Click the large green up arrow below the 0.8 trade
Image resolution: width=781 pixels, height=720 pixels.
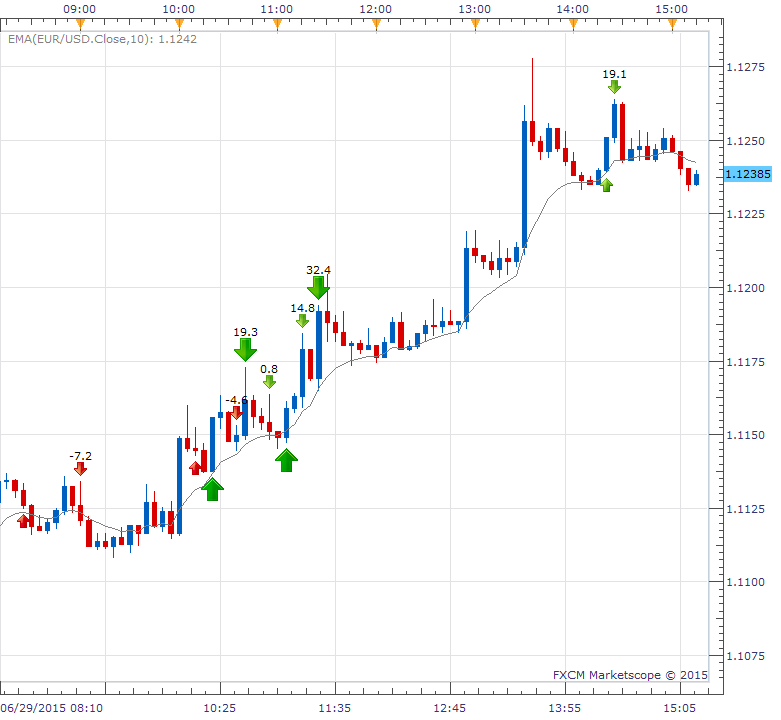[286, 460]
